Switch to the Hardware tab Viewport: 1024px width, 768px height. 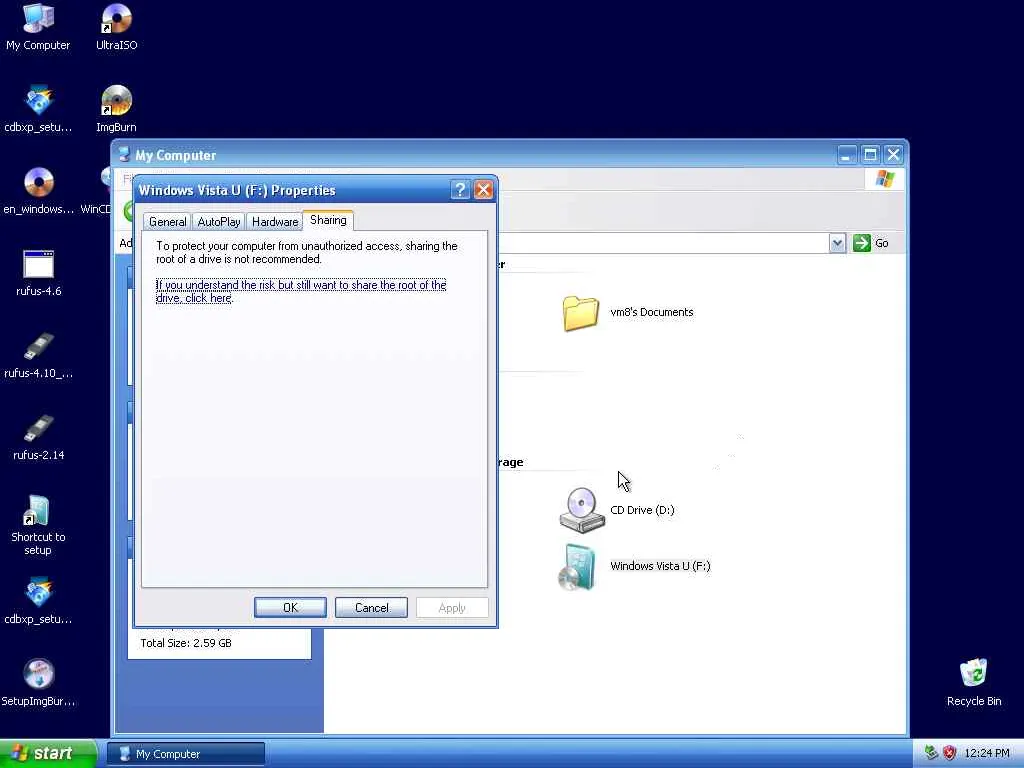[275, 222]
